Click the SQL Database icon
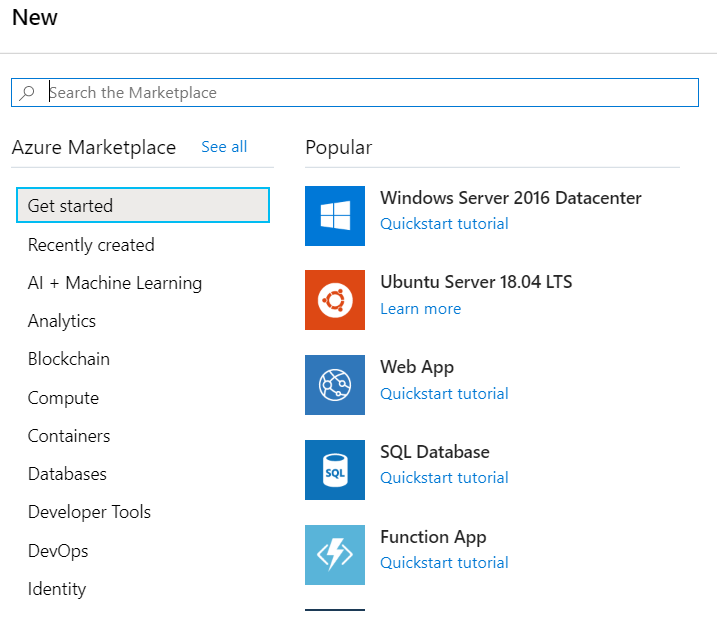This screenshot has height=623, width=718. pos(335,470)
